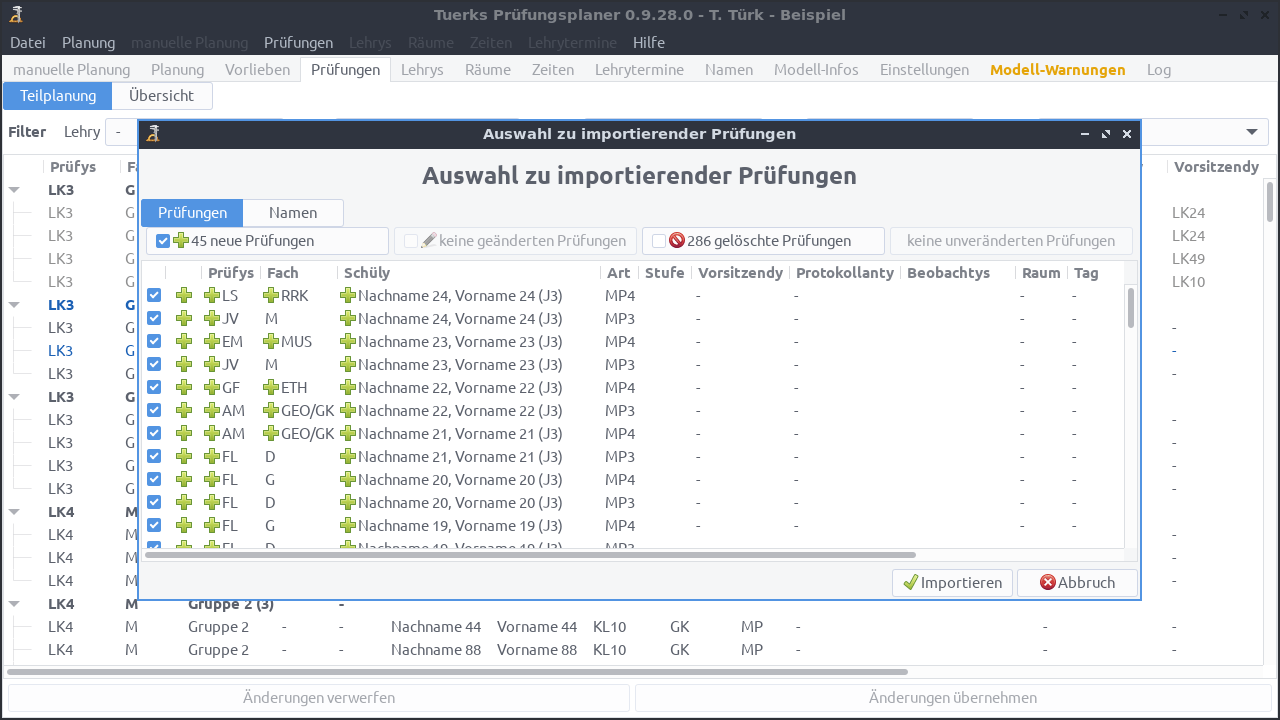Click the green plus next to Fach RRK
Image resolution: width=1280 pixels, height=720 pixels.
(x=271, y=295)
